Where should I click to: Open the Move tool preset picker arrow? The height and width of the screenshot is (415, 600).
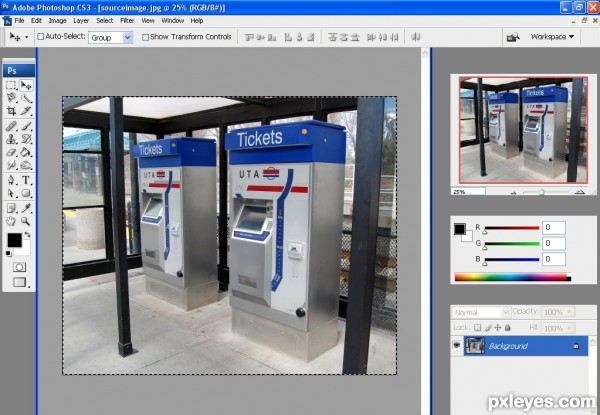pos(26,37)
